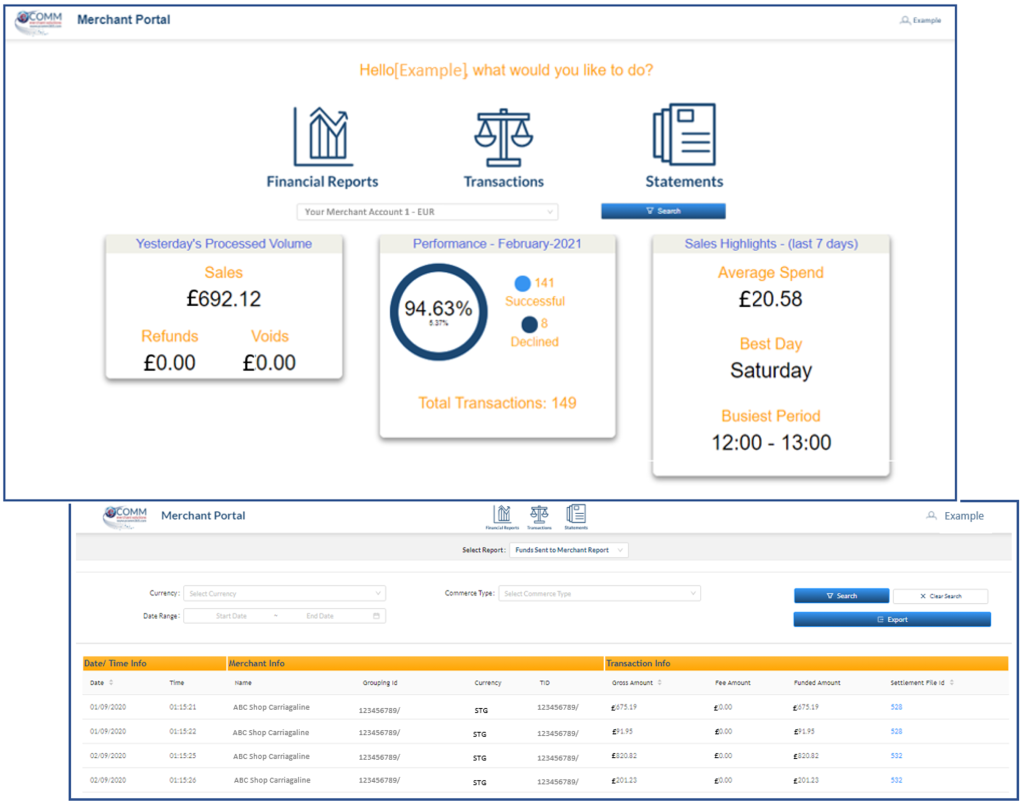Click the Transactions icon in the report header
This screenshot has width=1024, height=804.
pyautogui.click(x=538, y=513)
